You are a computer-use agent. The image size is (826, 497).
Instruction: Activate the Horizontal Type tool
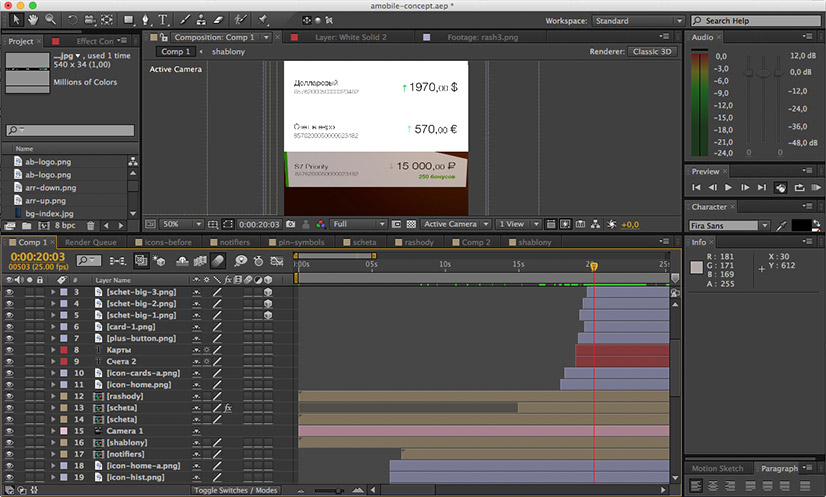[x=163, y=19]
